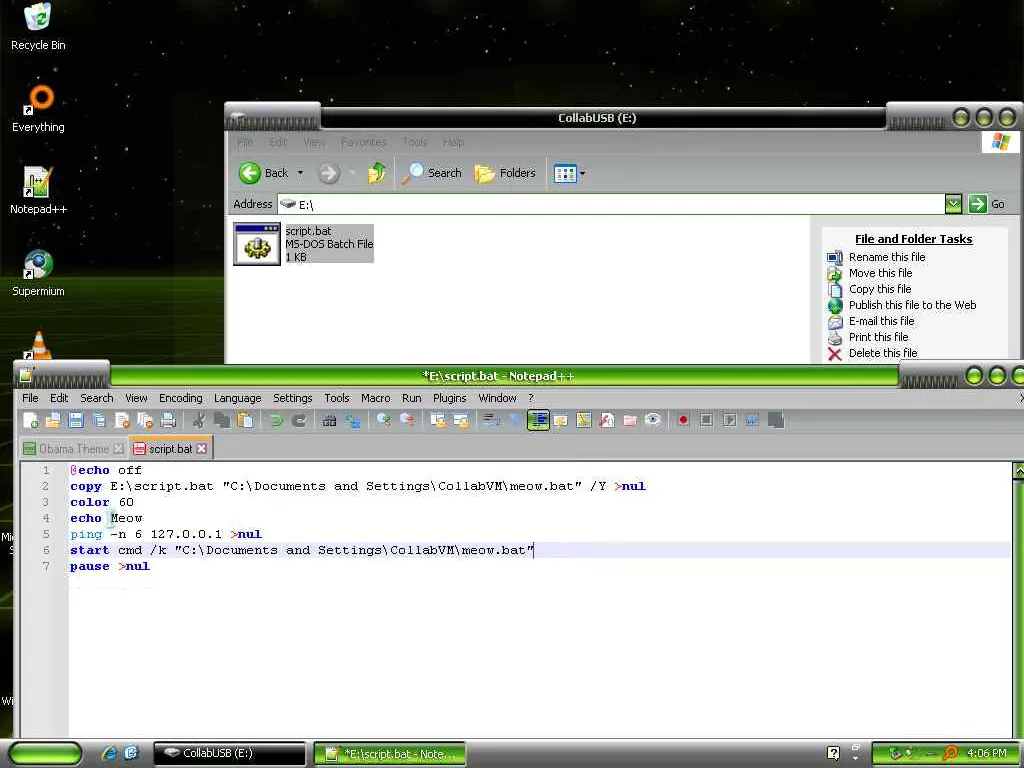Expand the Back button history dropdown in Explorer
Viewport: 1024px width, 768px height.
coord(300,173)
